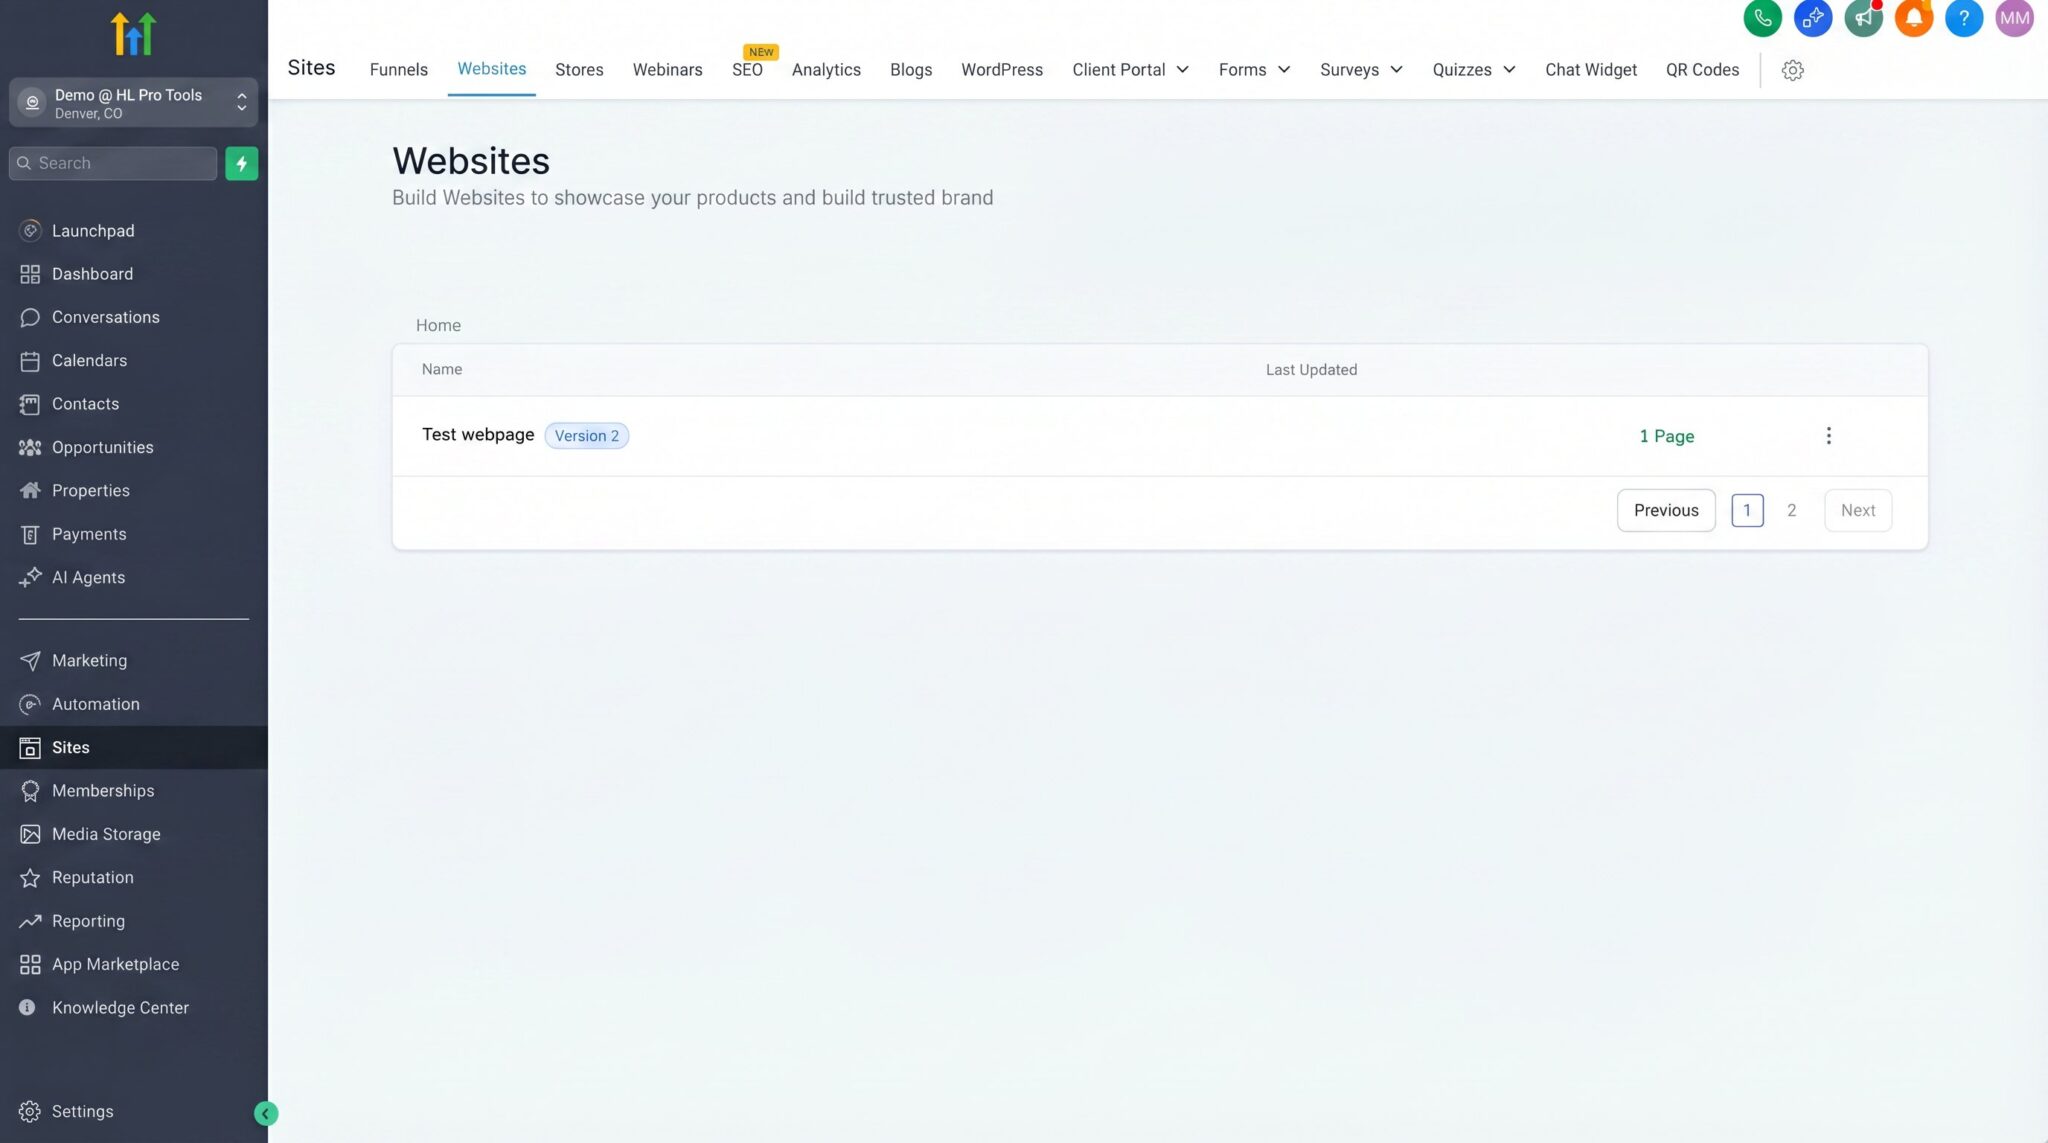
Task: Open the orange notifications bell
Action: 1913,18
